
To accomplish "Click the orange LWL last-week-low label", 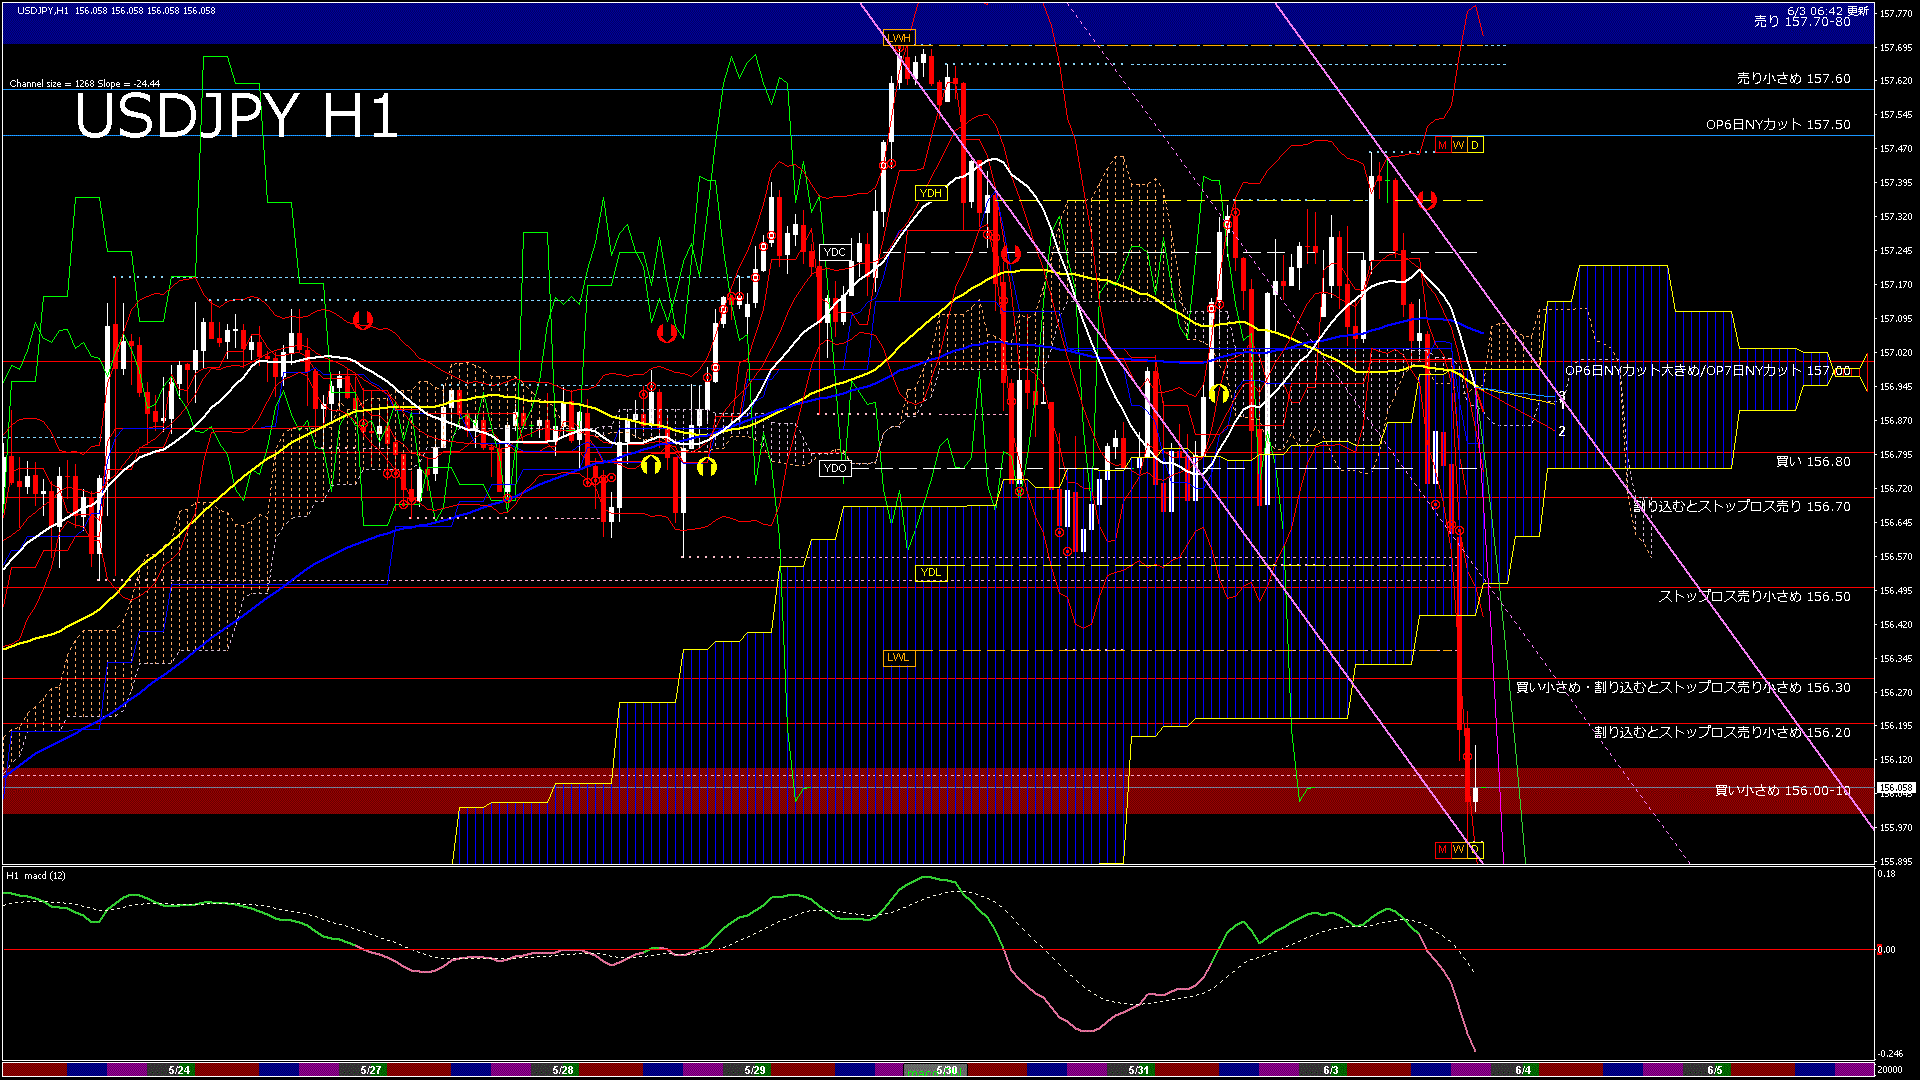I will [899, 657].
